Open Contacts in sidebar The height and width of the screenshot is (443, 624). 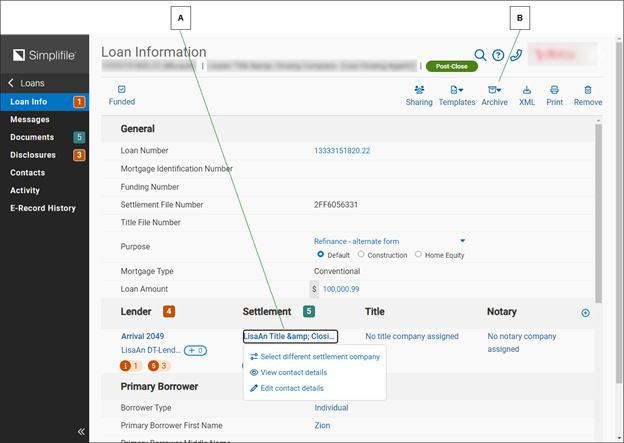tap(27, 173)
